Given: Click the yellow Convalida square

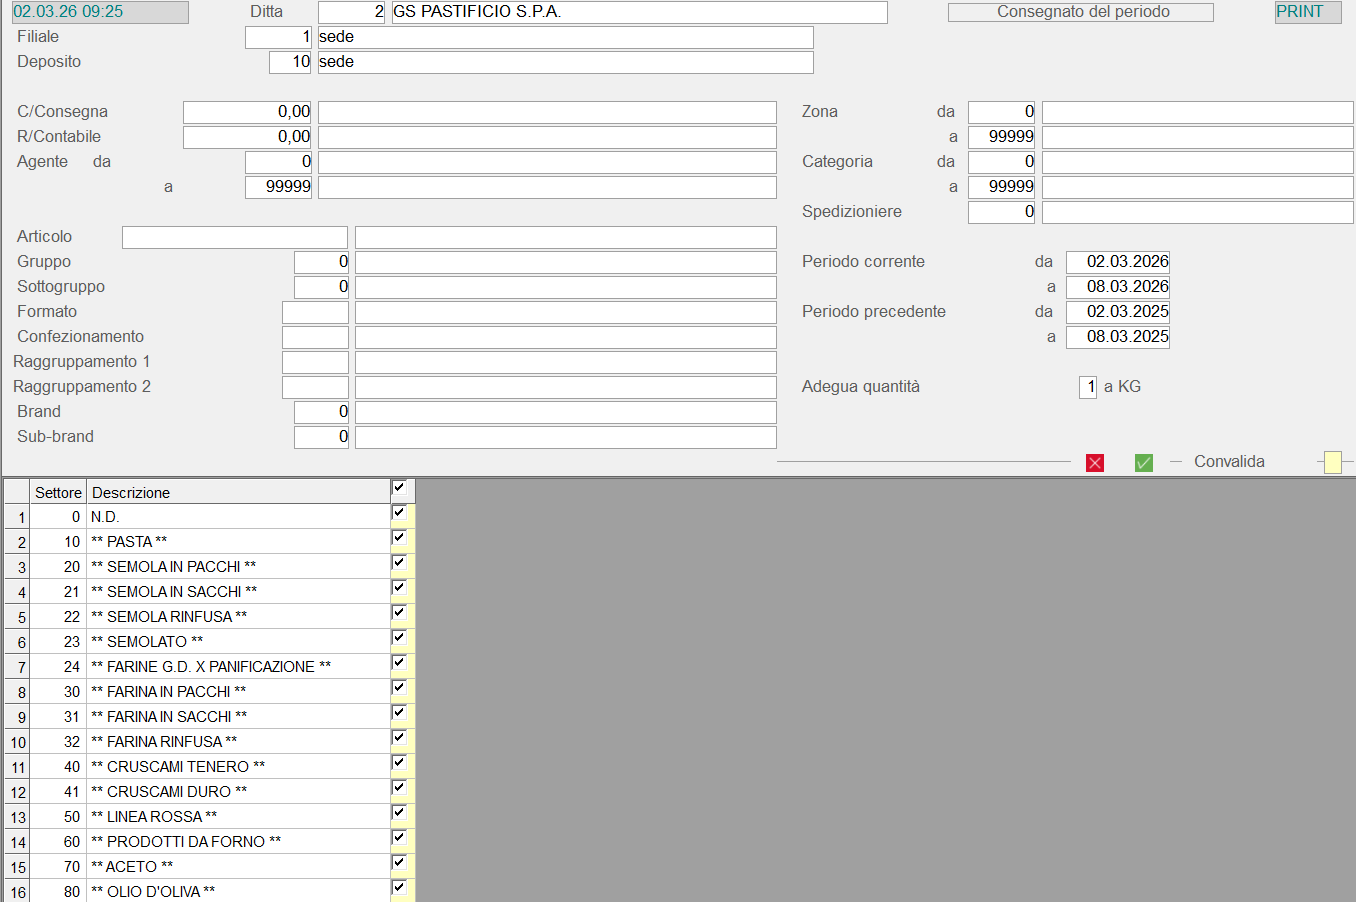Looking at the screenshot, I should point(1332,462).
